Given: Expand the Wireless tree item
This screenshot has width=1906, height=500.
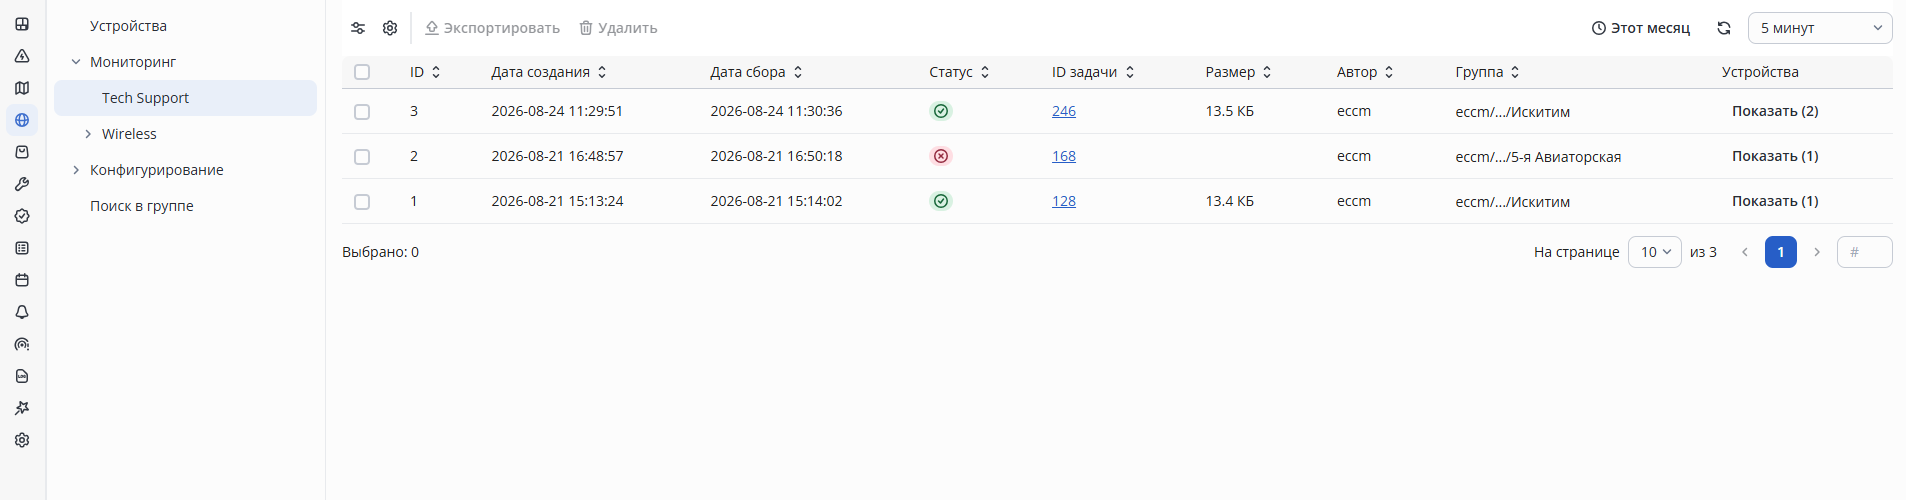Looking at the screenshot, I should pos(88,134).
